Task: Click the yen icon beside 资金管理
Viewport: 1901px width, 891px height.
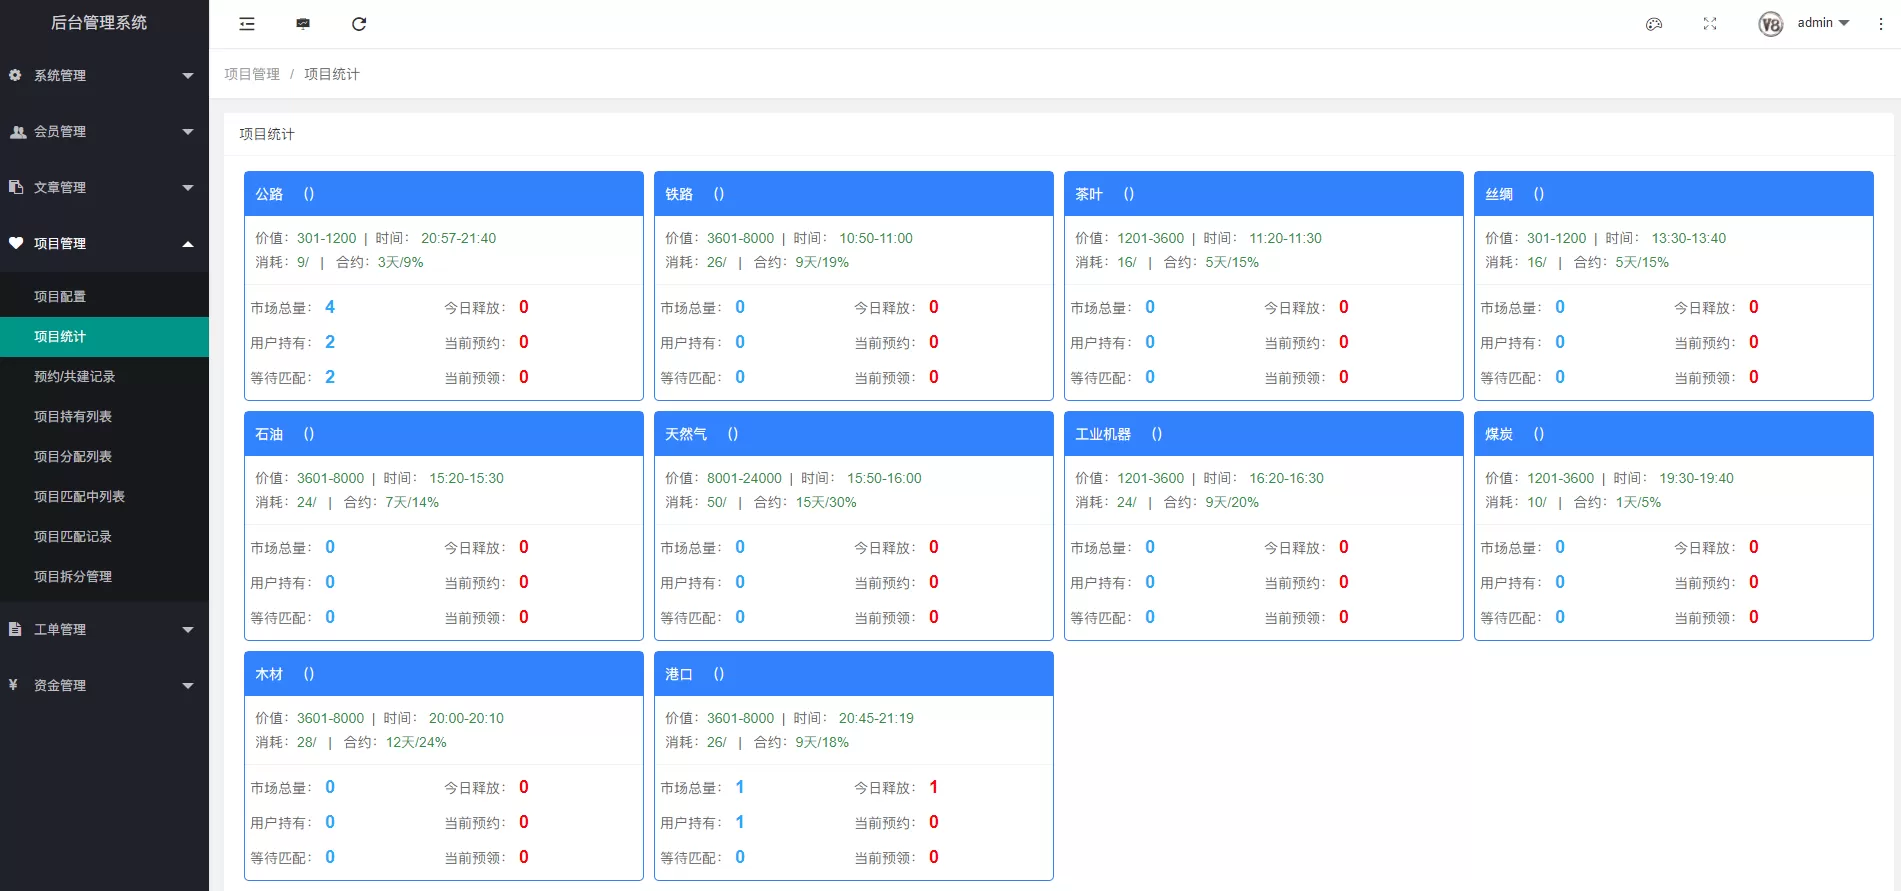Action: click(x=14, y=685)
